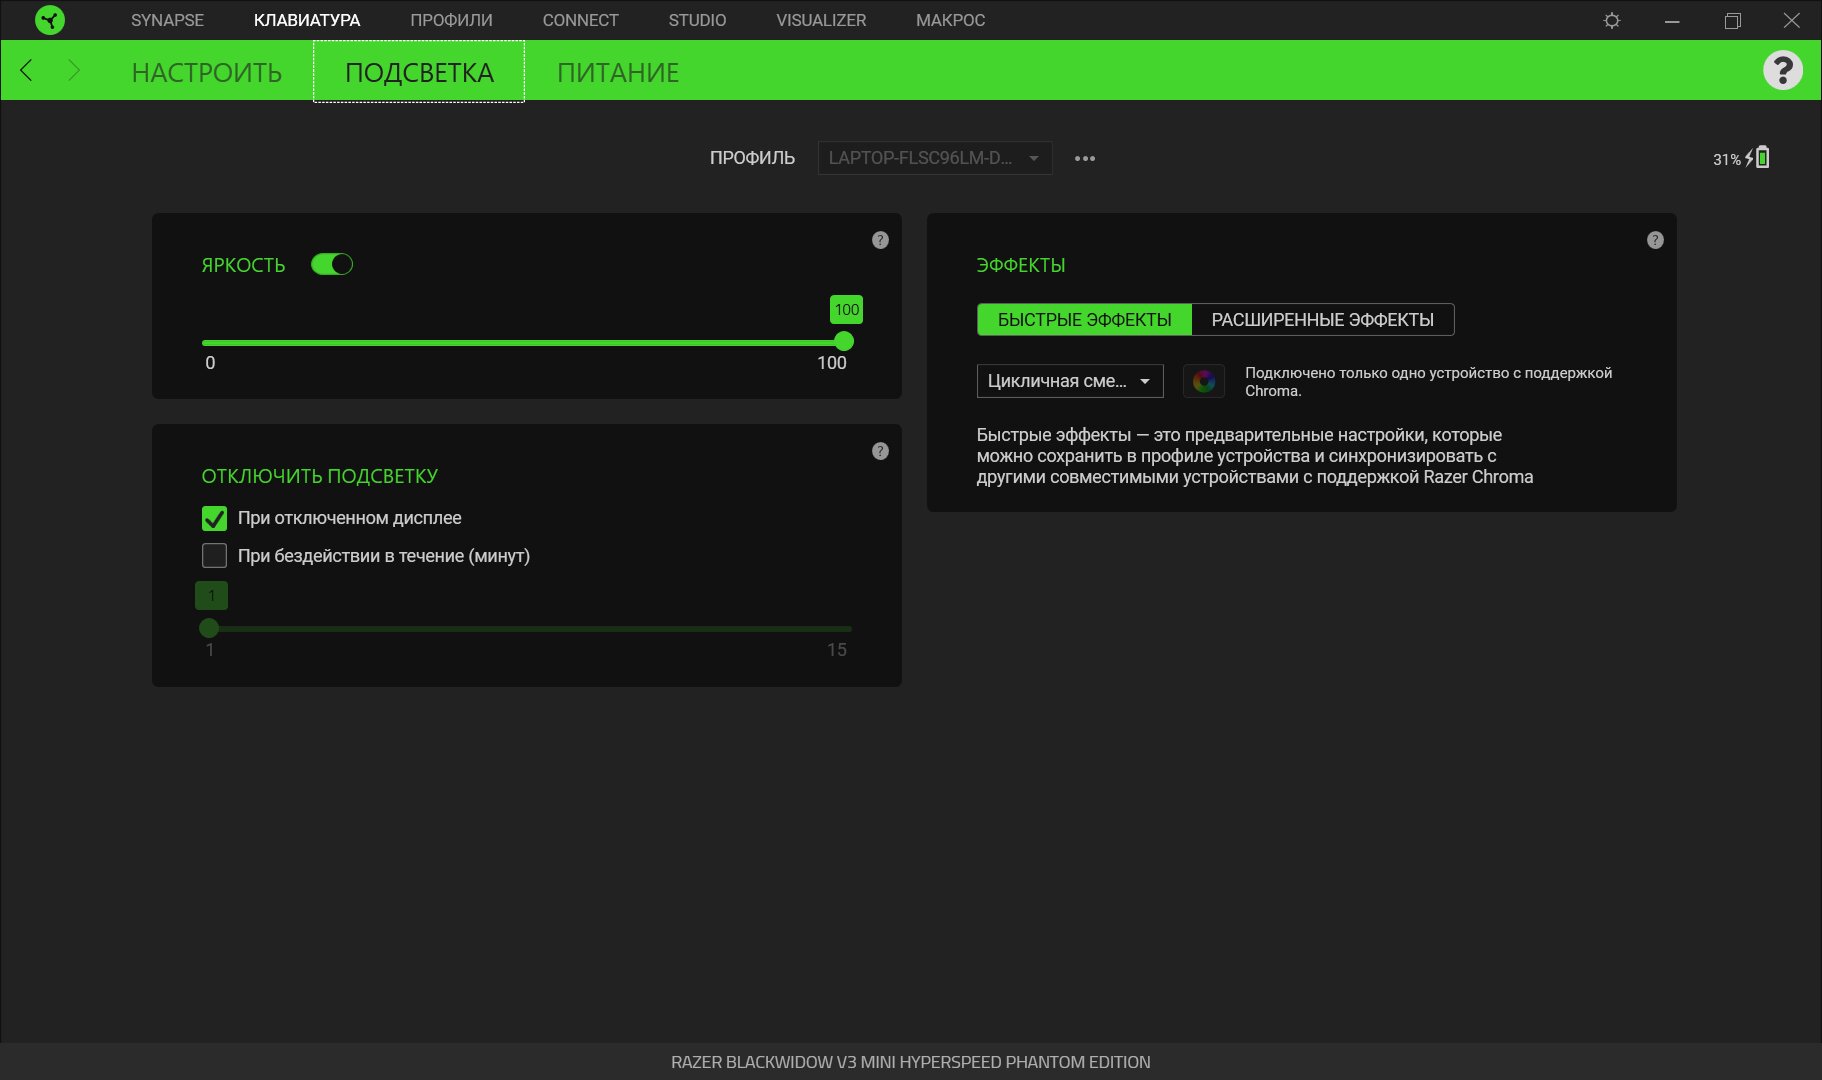Click the brightness slider handle
The height and width of the screenshot is (1080, 1822).
tap(844, 342)
